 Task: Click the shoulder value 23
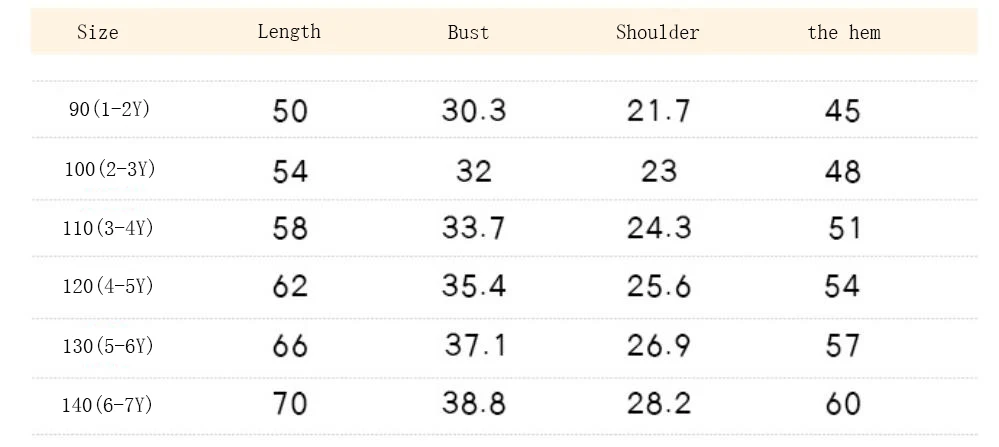[659, 170]
